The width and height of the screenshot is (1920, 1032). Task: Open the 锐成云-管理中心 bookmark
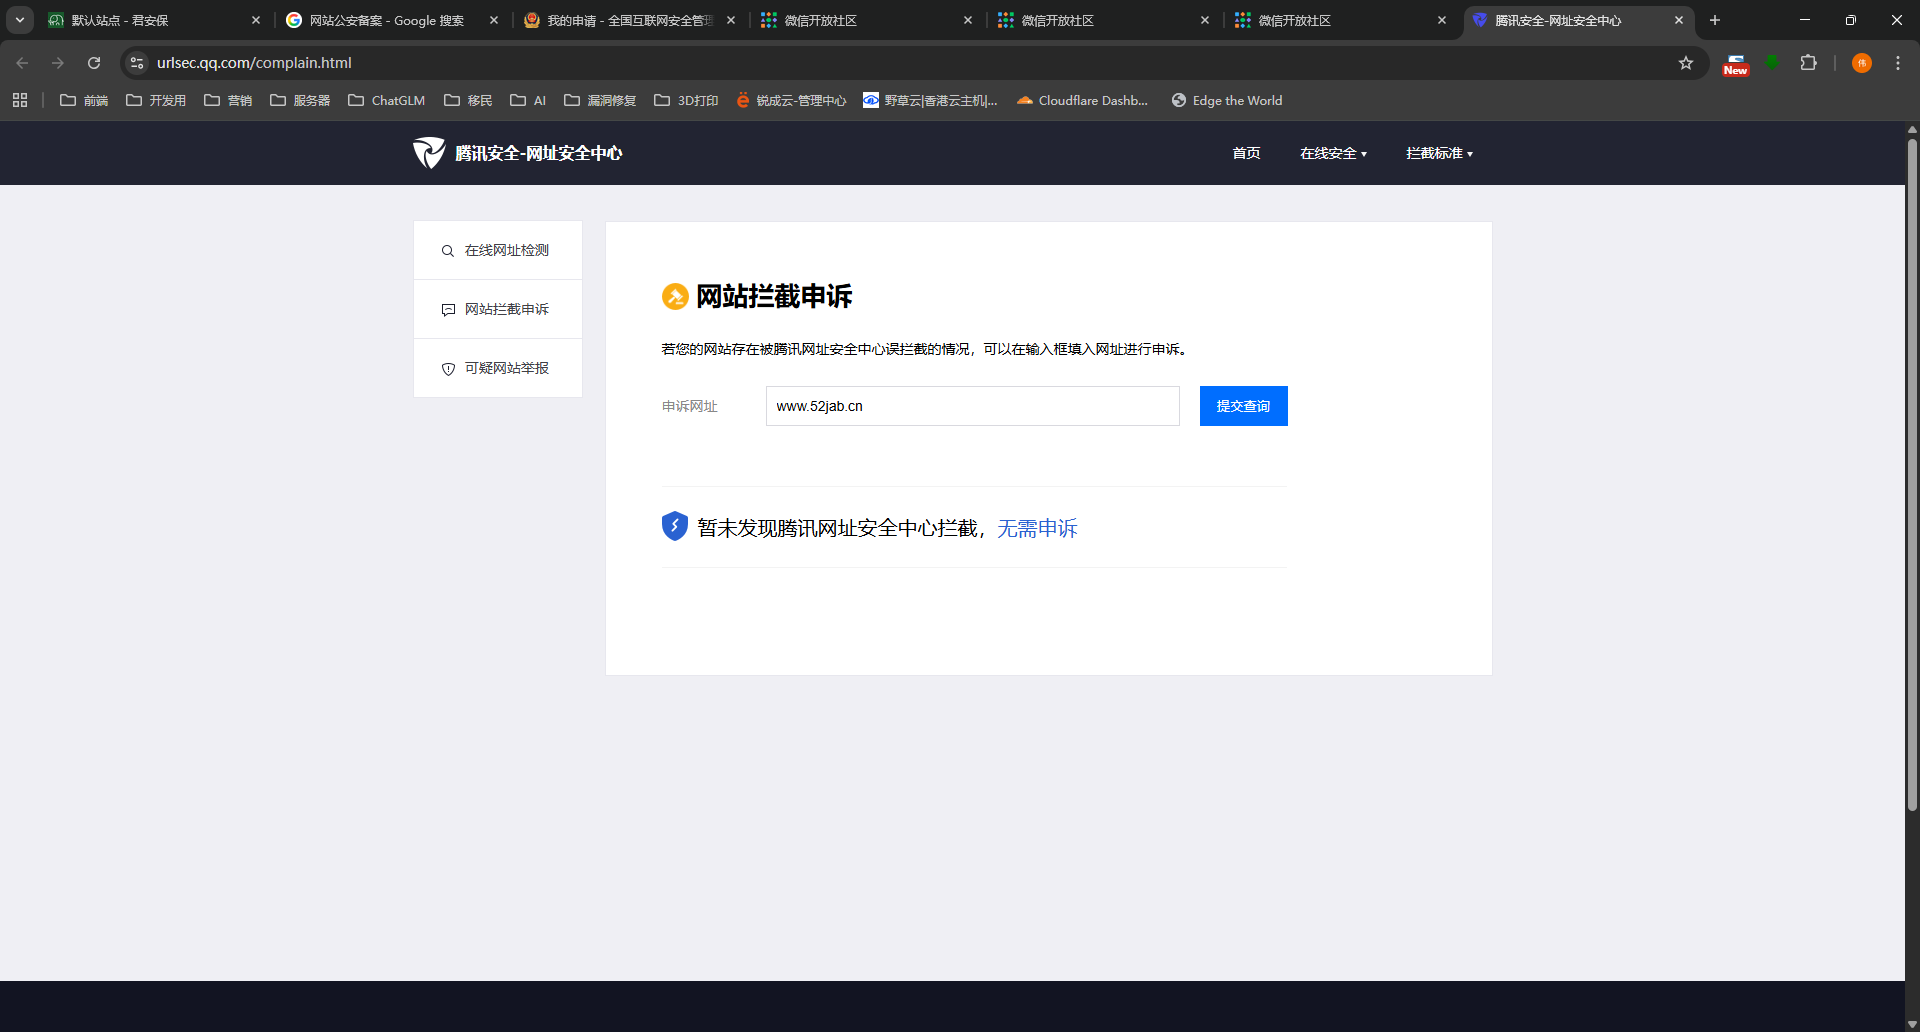tap(791, 100)
